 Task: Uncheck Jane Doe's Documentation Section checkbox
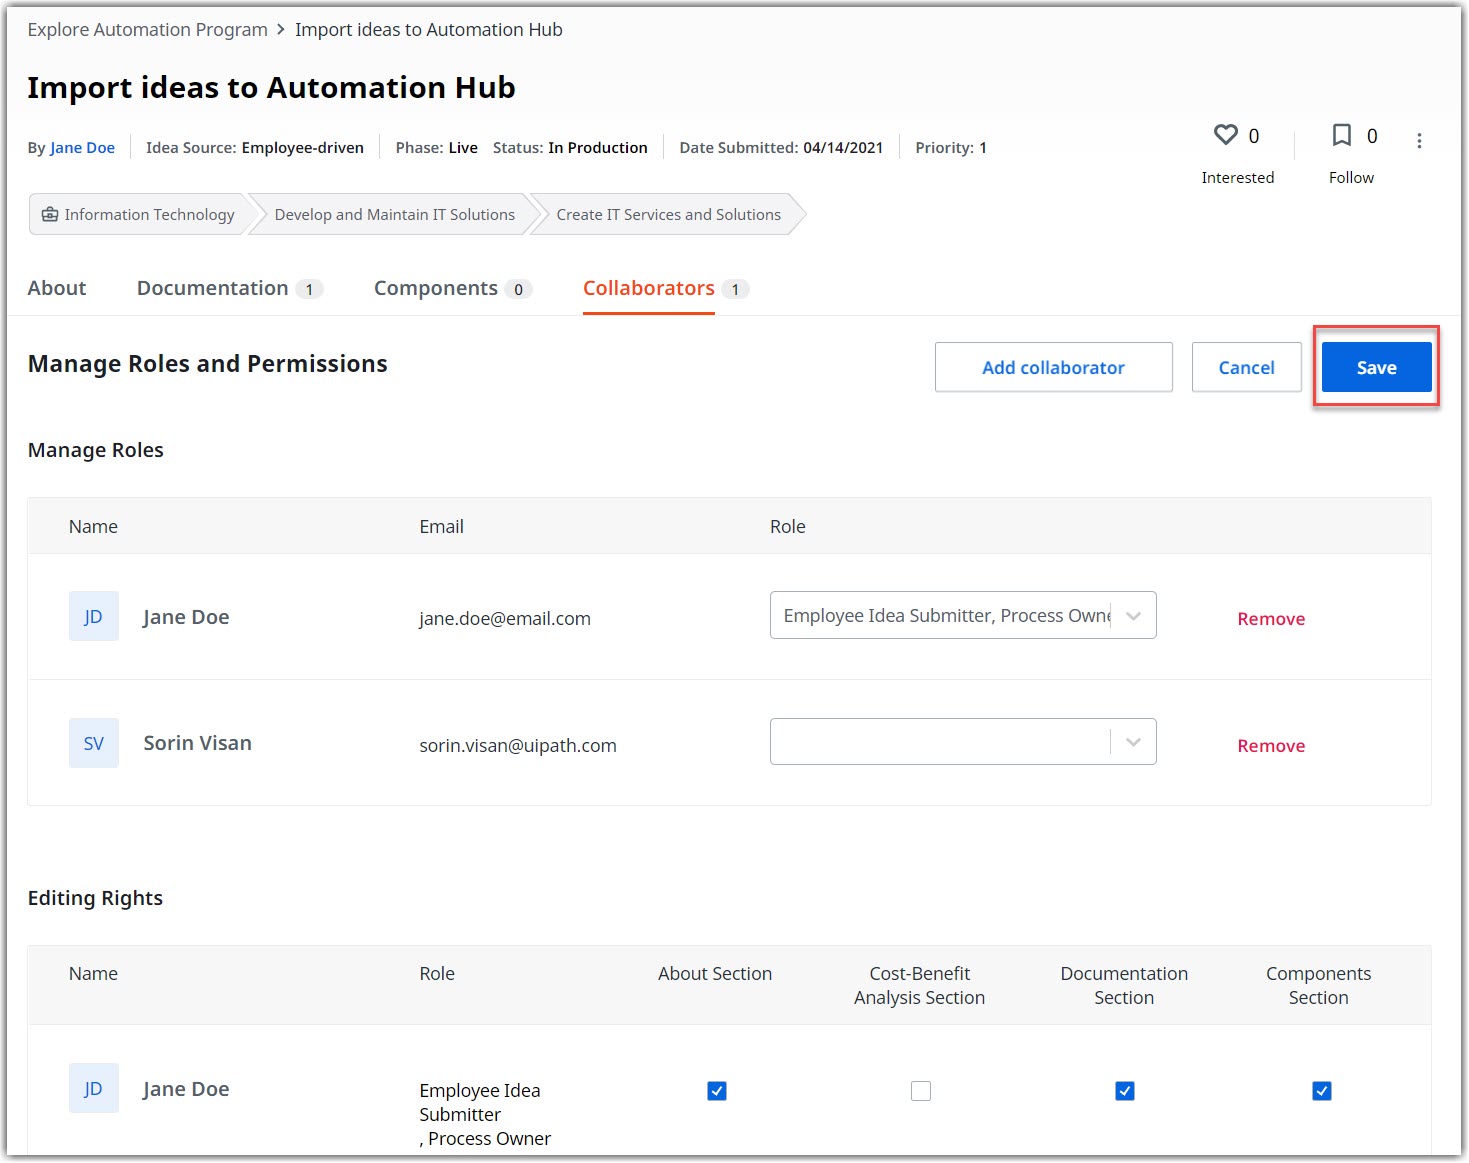coord(1125,1091)
